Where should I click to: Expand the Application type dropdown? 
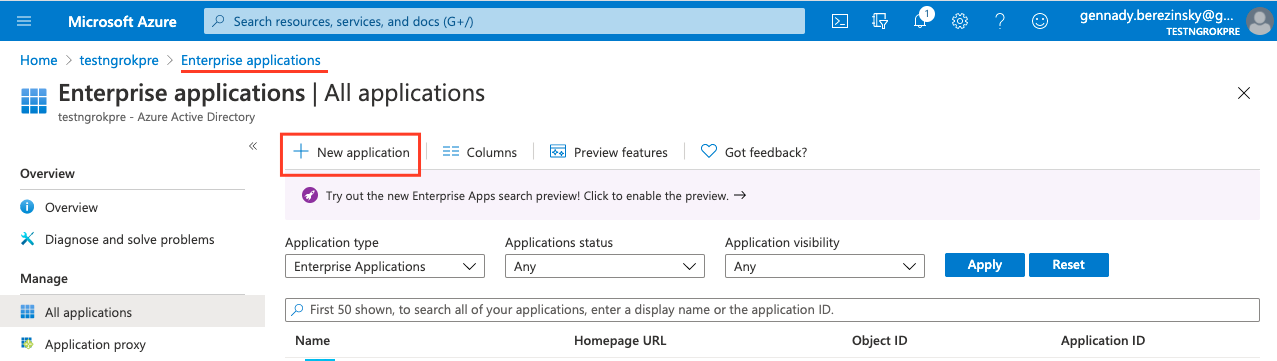point(385,267)
